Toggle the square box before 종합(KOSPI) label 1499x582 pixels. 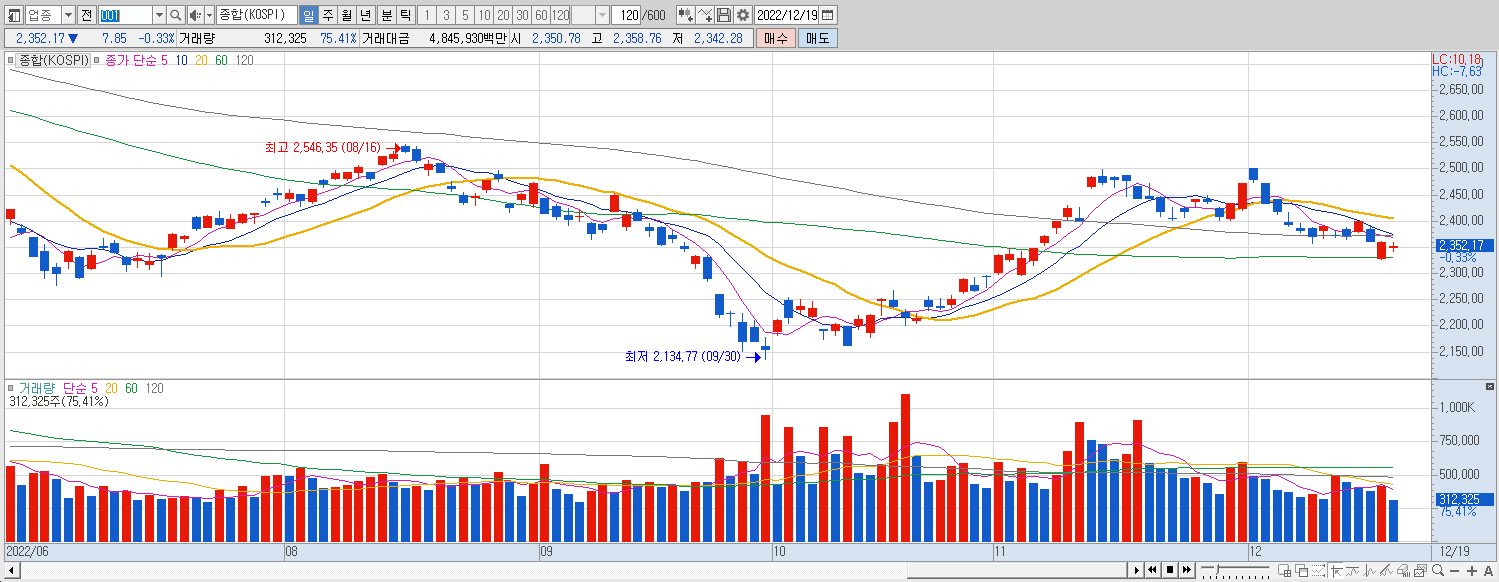click(12, 61)
